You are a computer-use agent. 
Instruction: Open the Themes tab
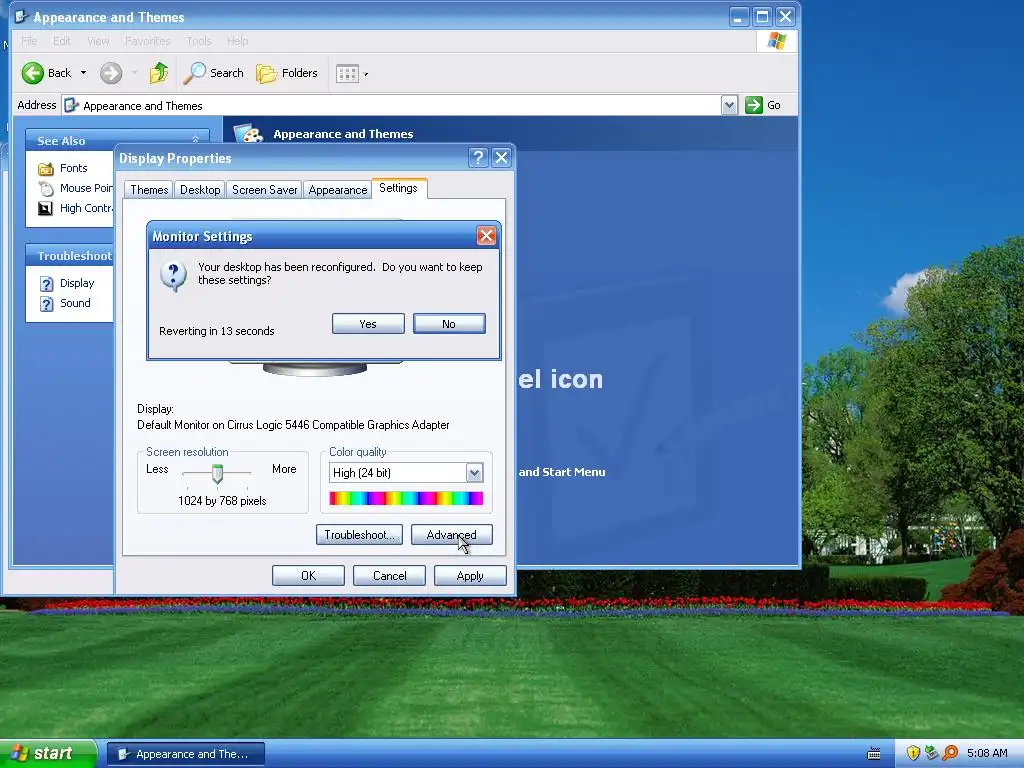coord(149,189)
